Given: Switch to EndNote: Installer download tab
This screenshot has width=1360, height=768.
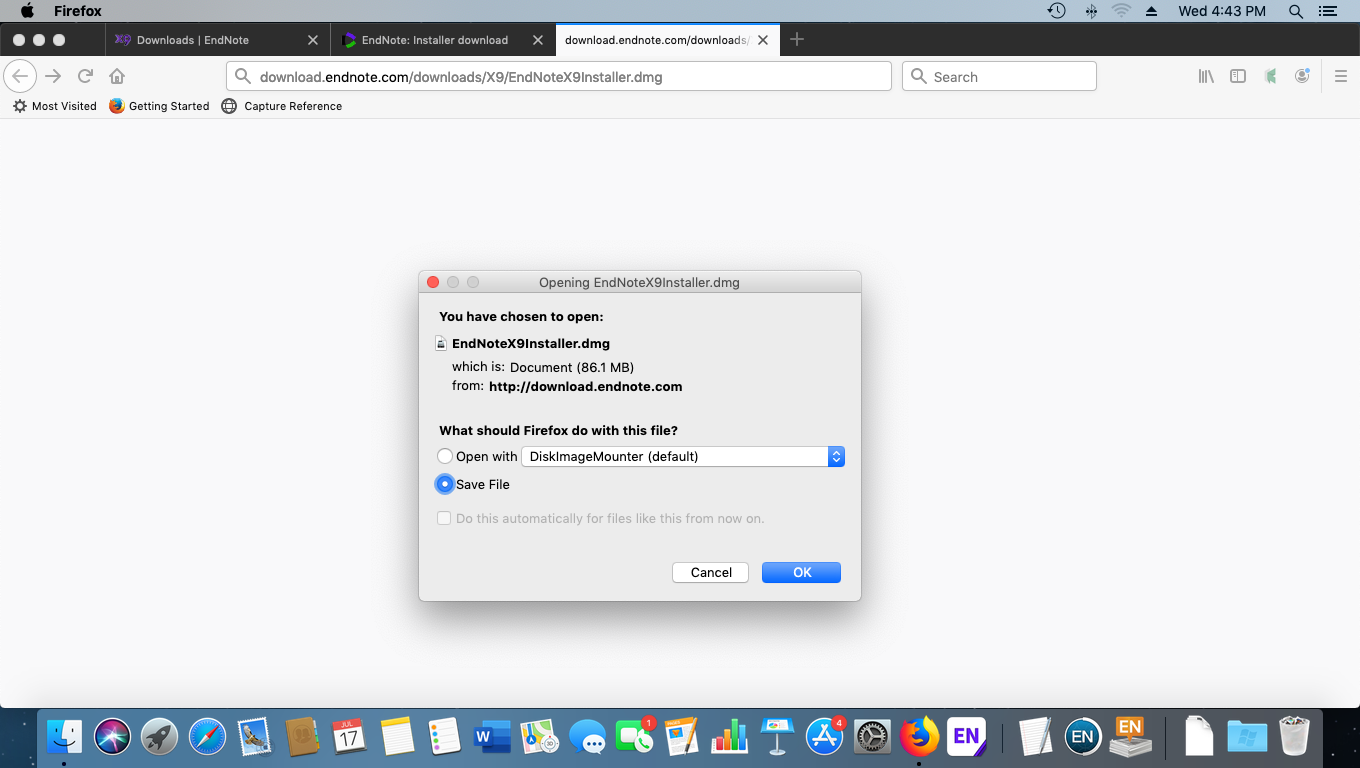Looking at the screenshot, I should 434,40.
